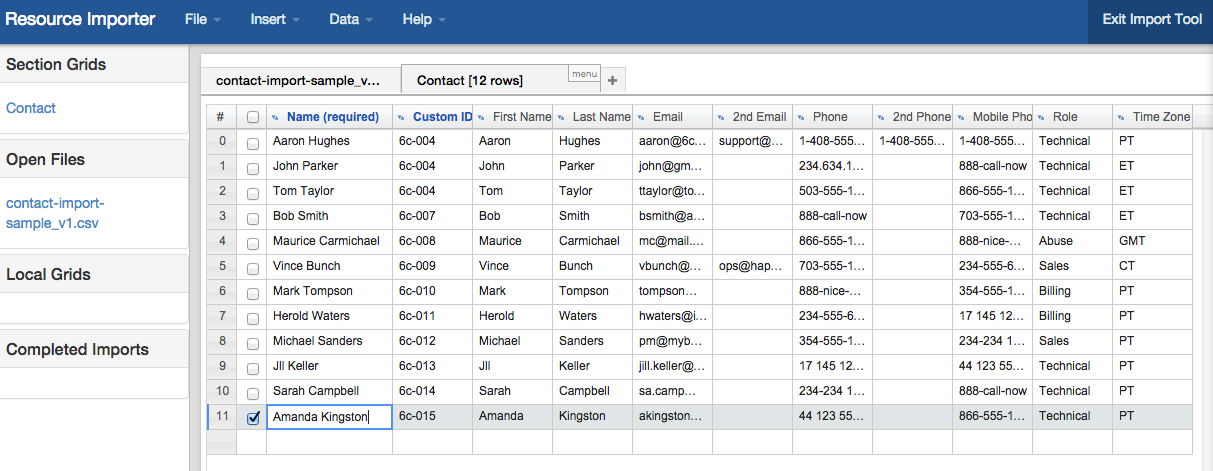1213x471 pixels.
Task: Open the File dropdown menu
Action: point(202,20)
